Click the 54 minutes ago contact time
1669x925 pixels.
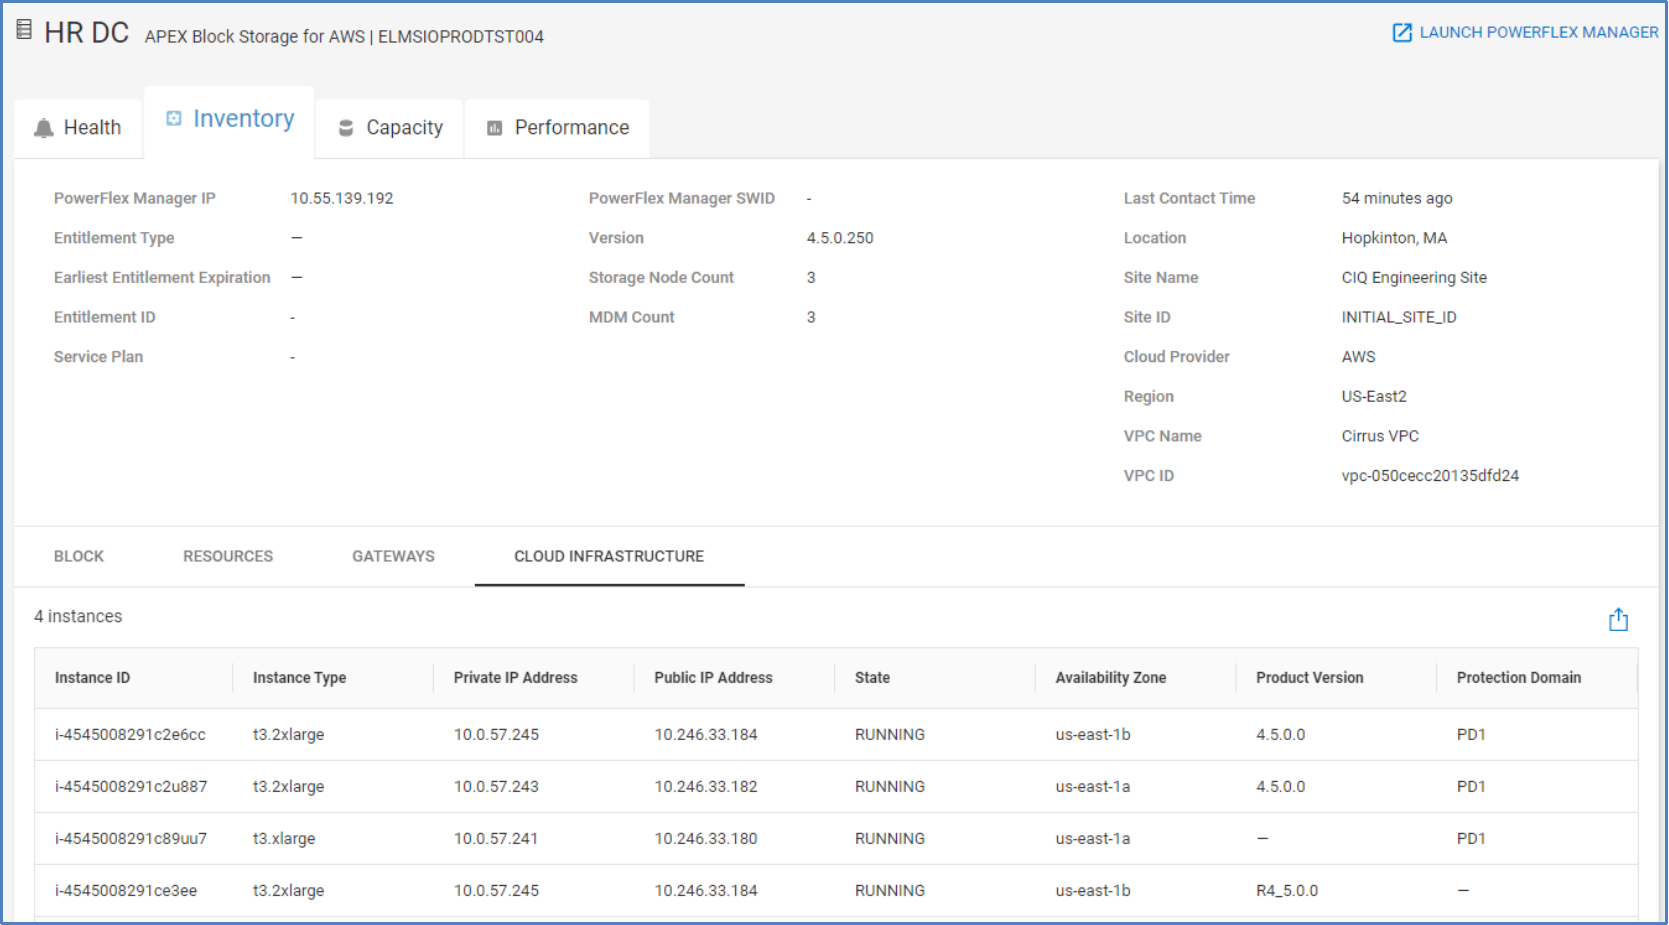[x=1397, y=199]
